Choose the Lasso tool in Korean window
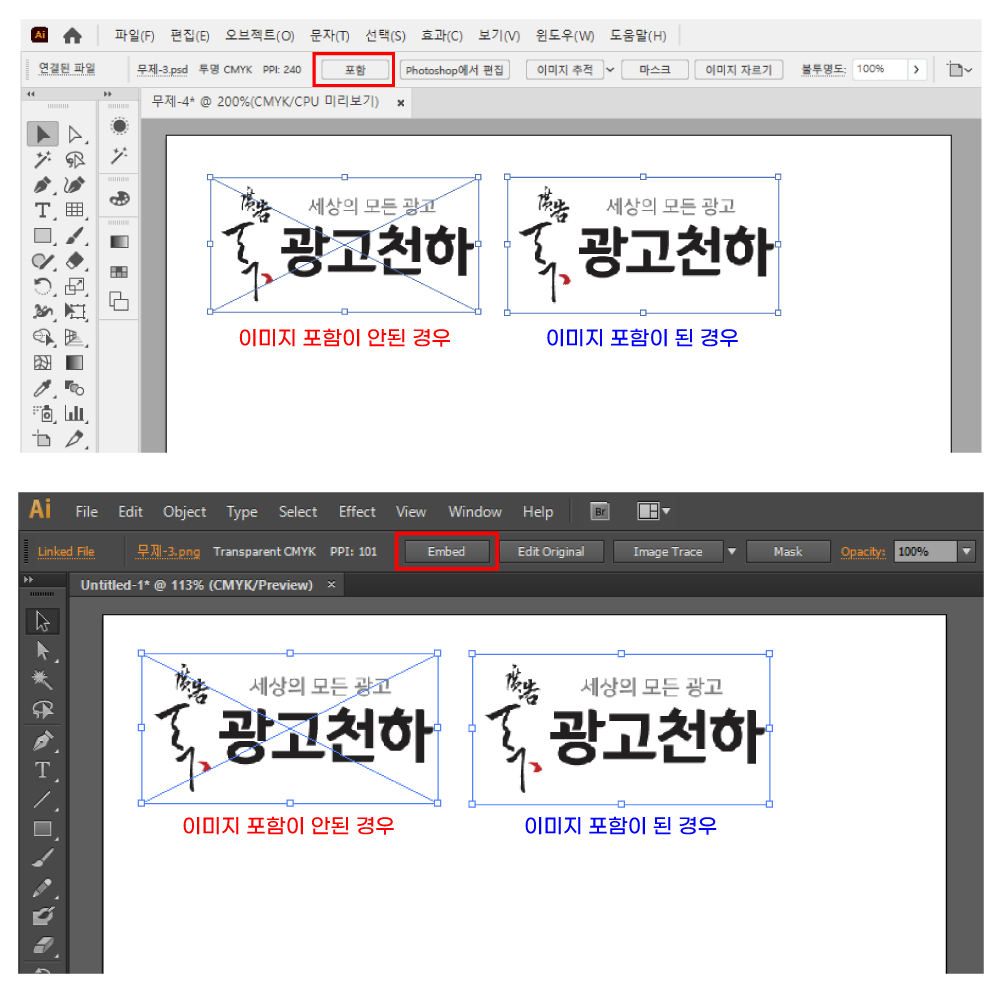 tap(75, 159)
